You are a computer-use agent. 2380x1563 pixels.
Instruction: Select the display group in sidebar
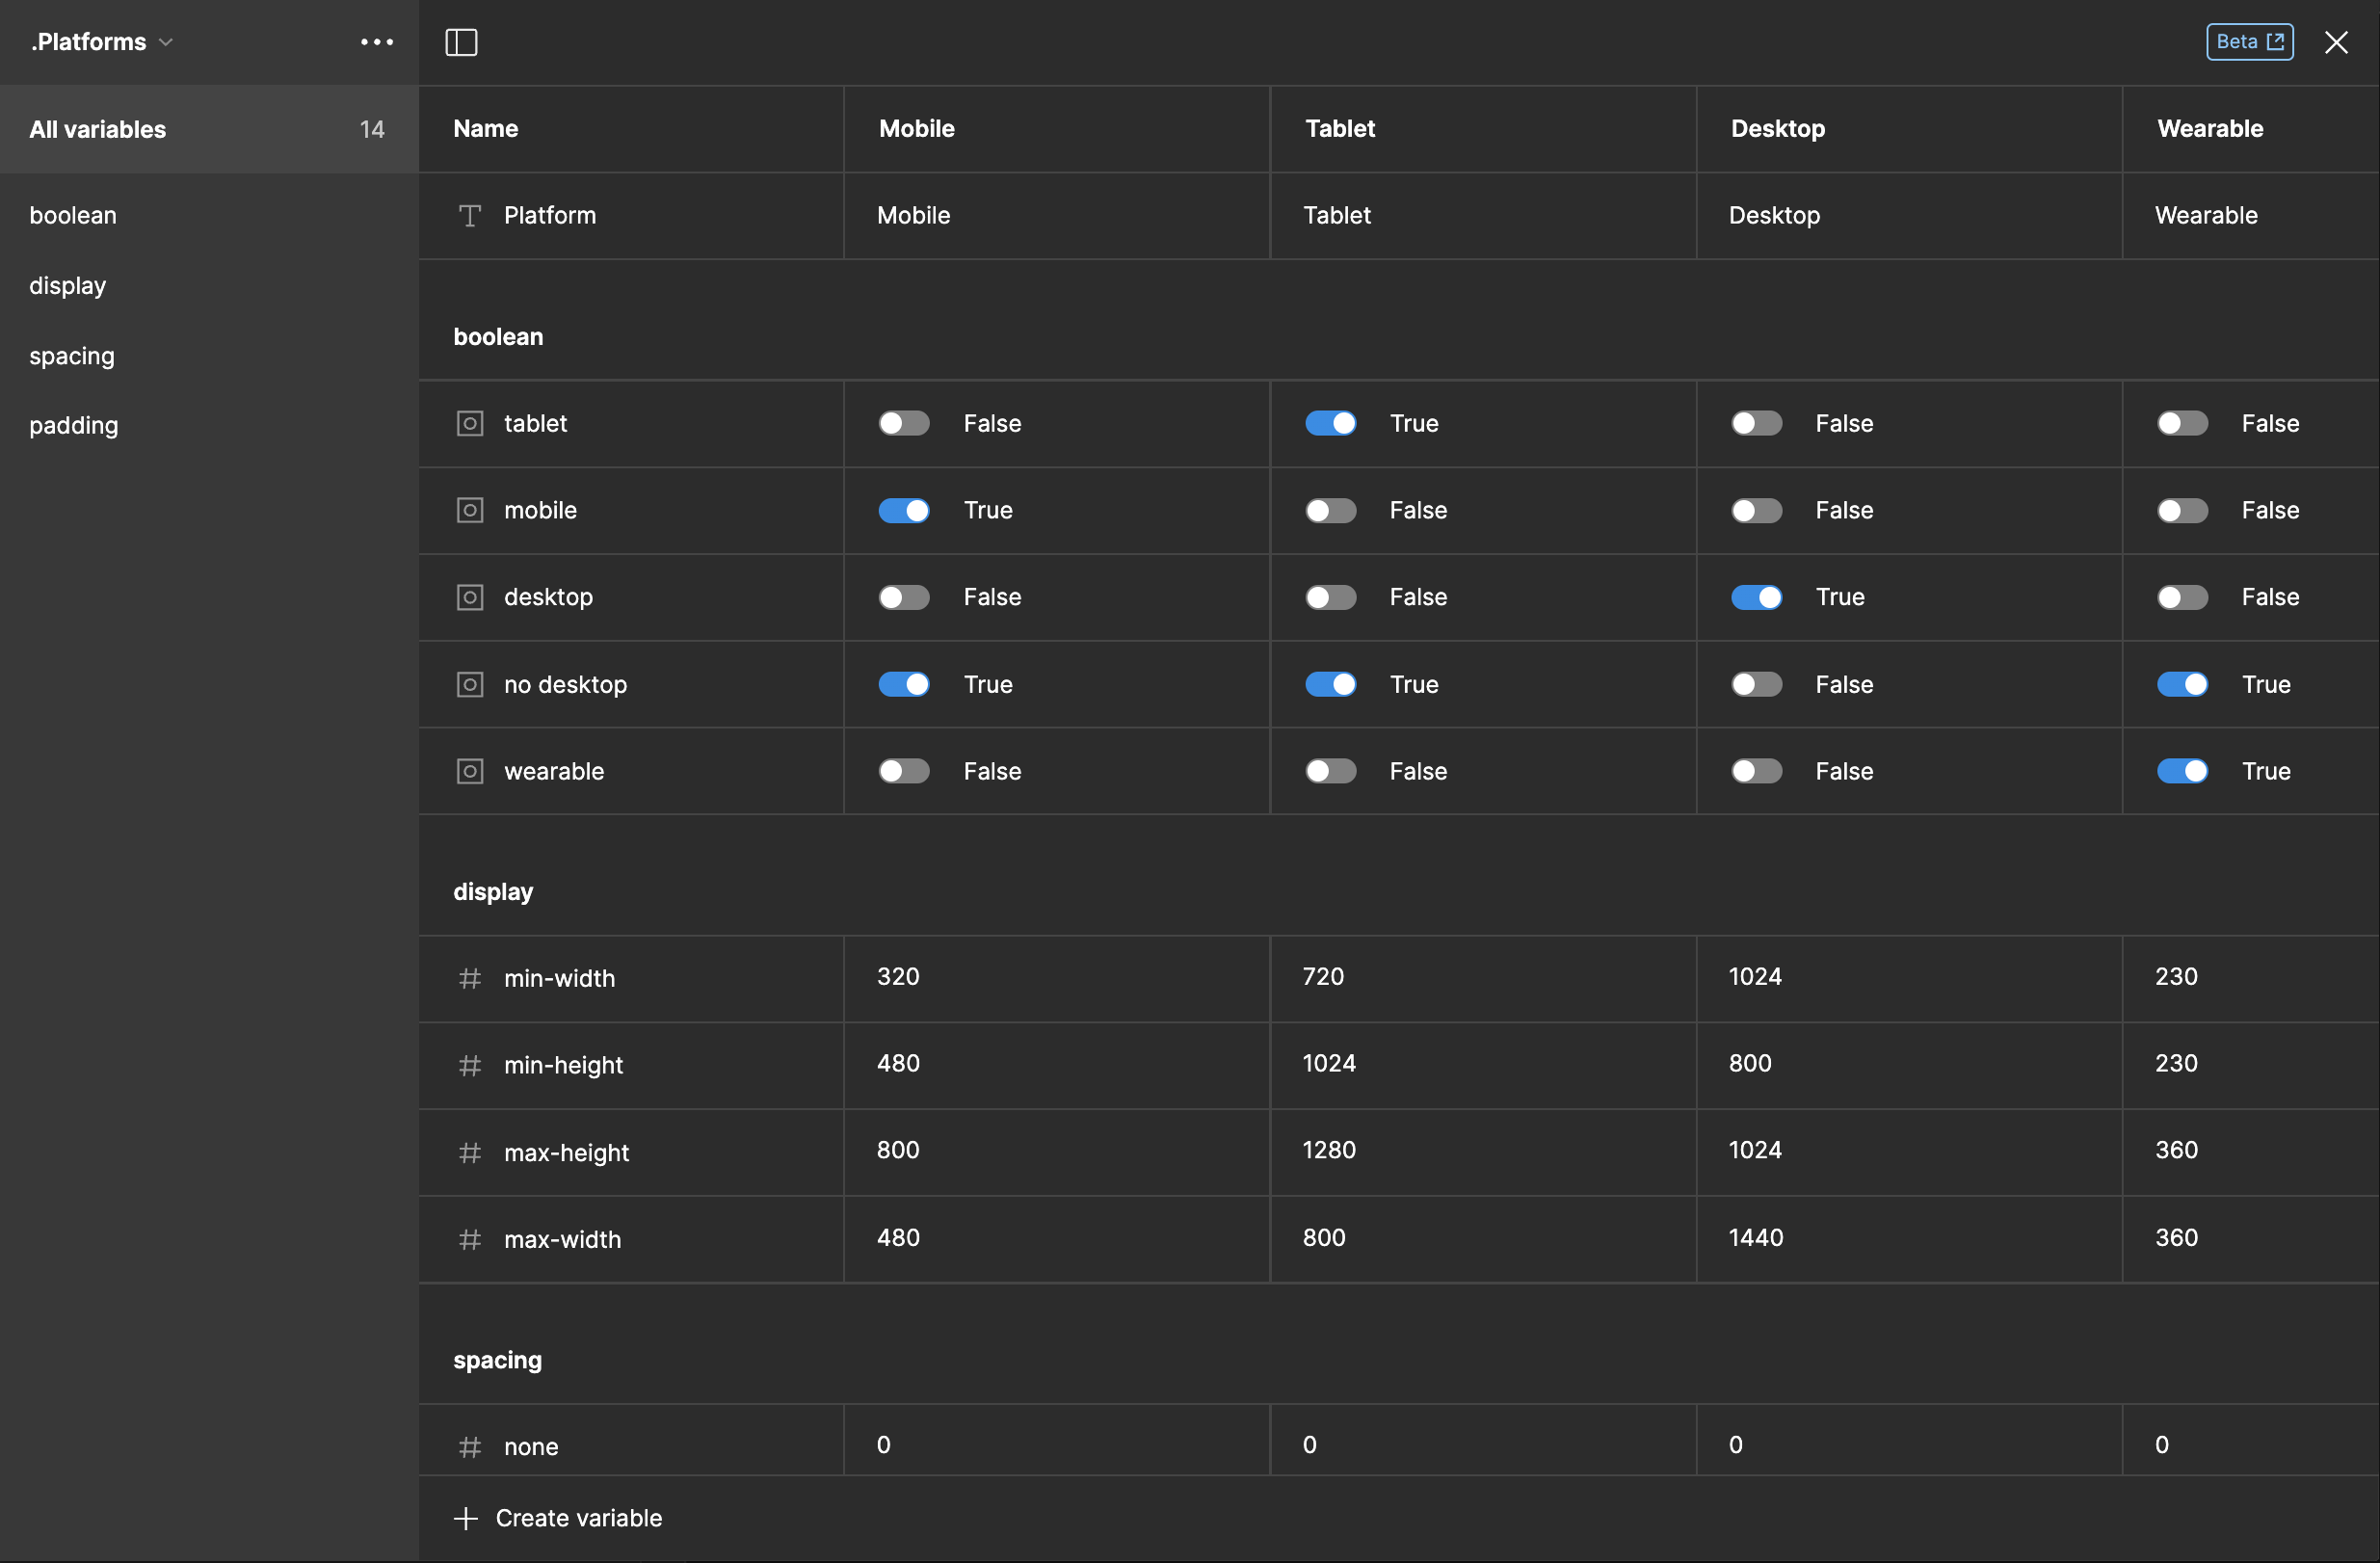click(x=68, y=286)
